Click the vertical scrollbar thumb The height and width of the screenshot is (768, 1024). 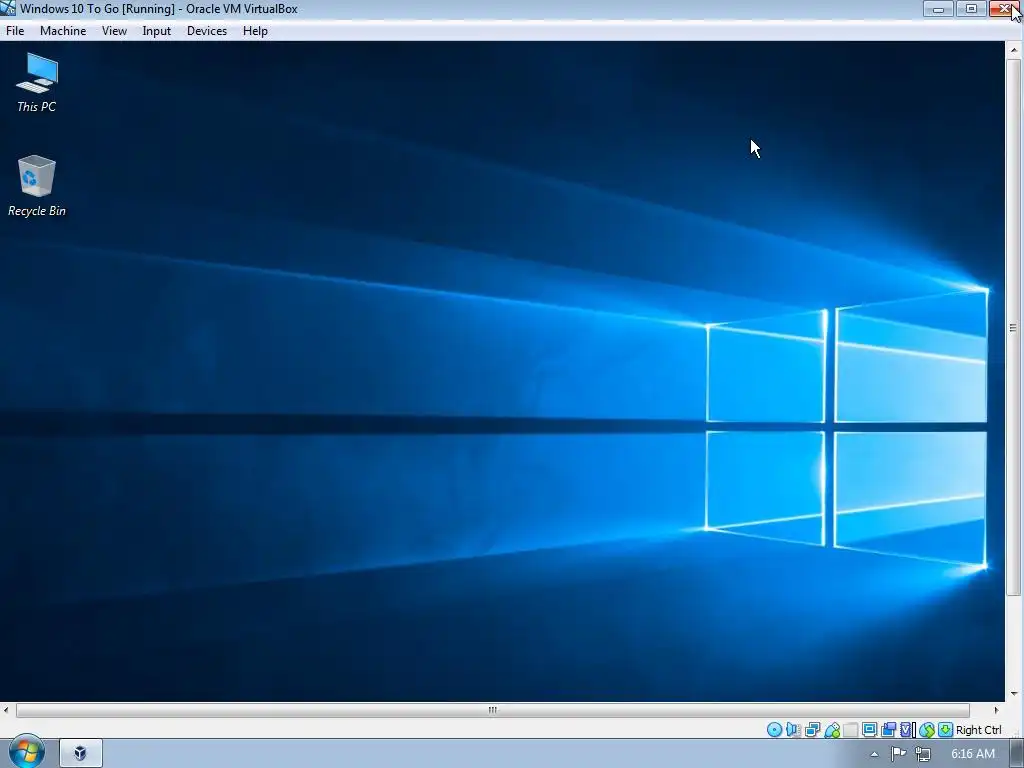(1014, 328)
